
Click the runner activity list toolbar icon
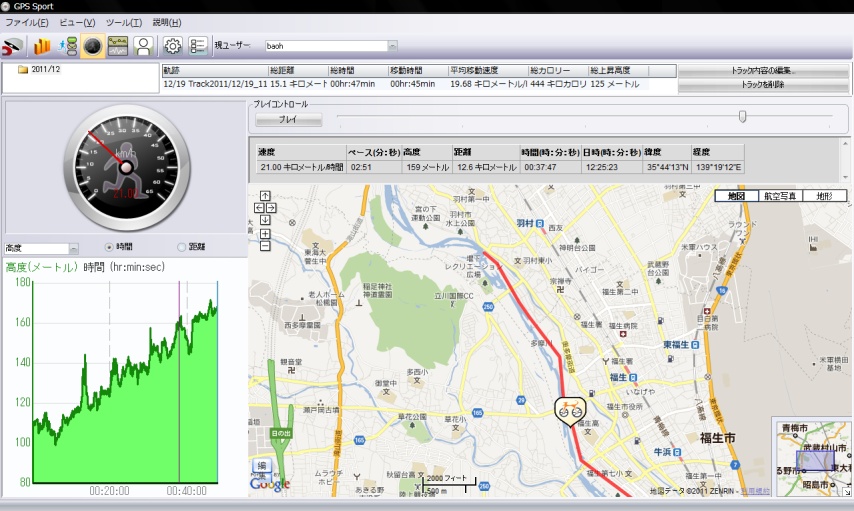click(66, 46)
